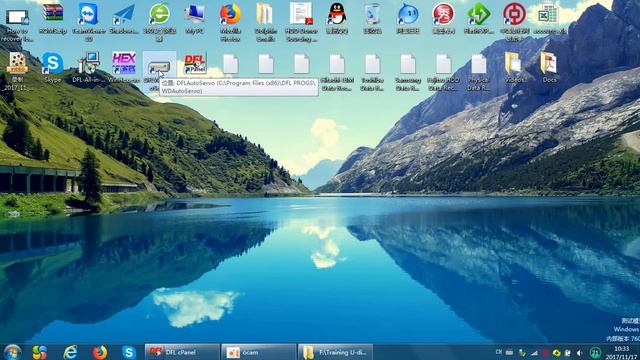The height and width of the screenshot is (360, 640).
Task: Launch Mozilla Firefox from the desktop
Action: pos(230,22)
